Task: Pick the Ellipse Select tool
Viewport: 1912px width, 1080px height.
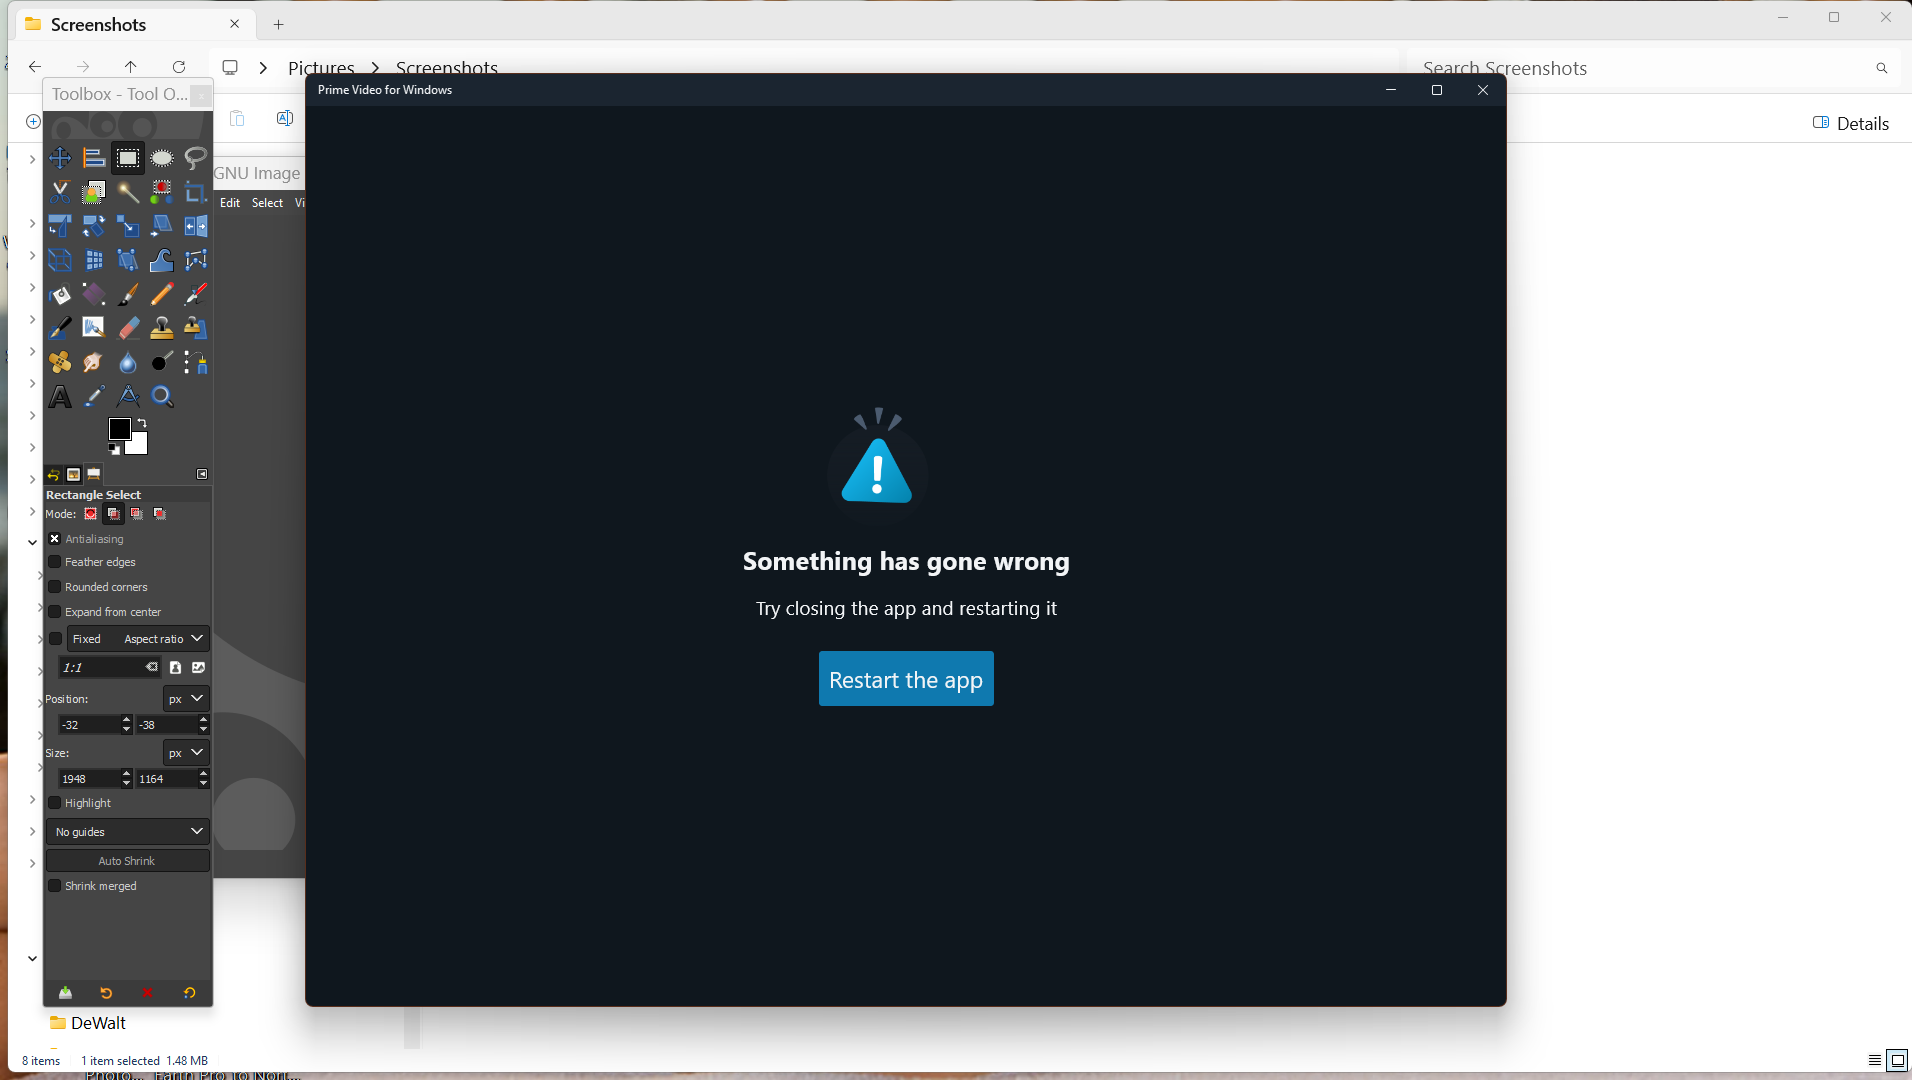Action: coord(161,158)
